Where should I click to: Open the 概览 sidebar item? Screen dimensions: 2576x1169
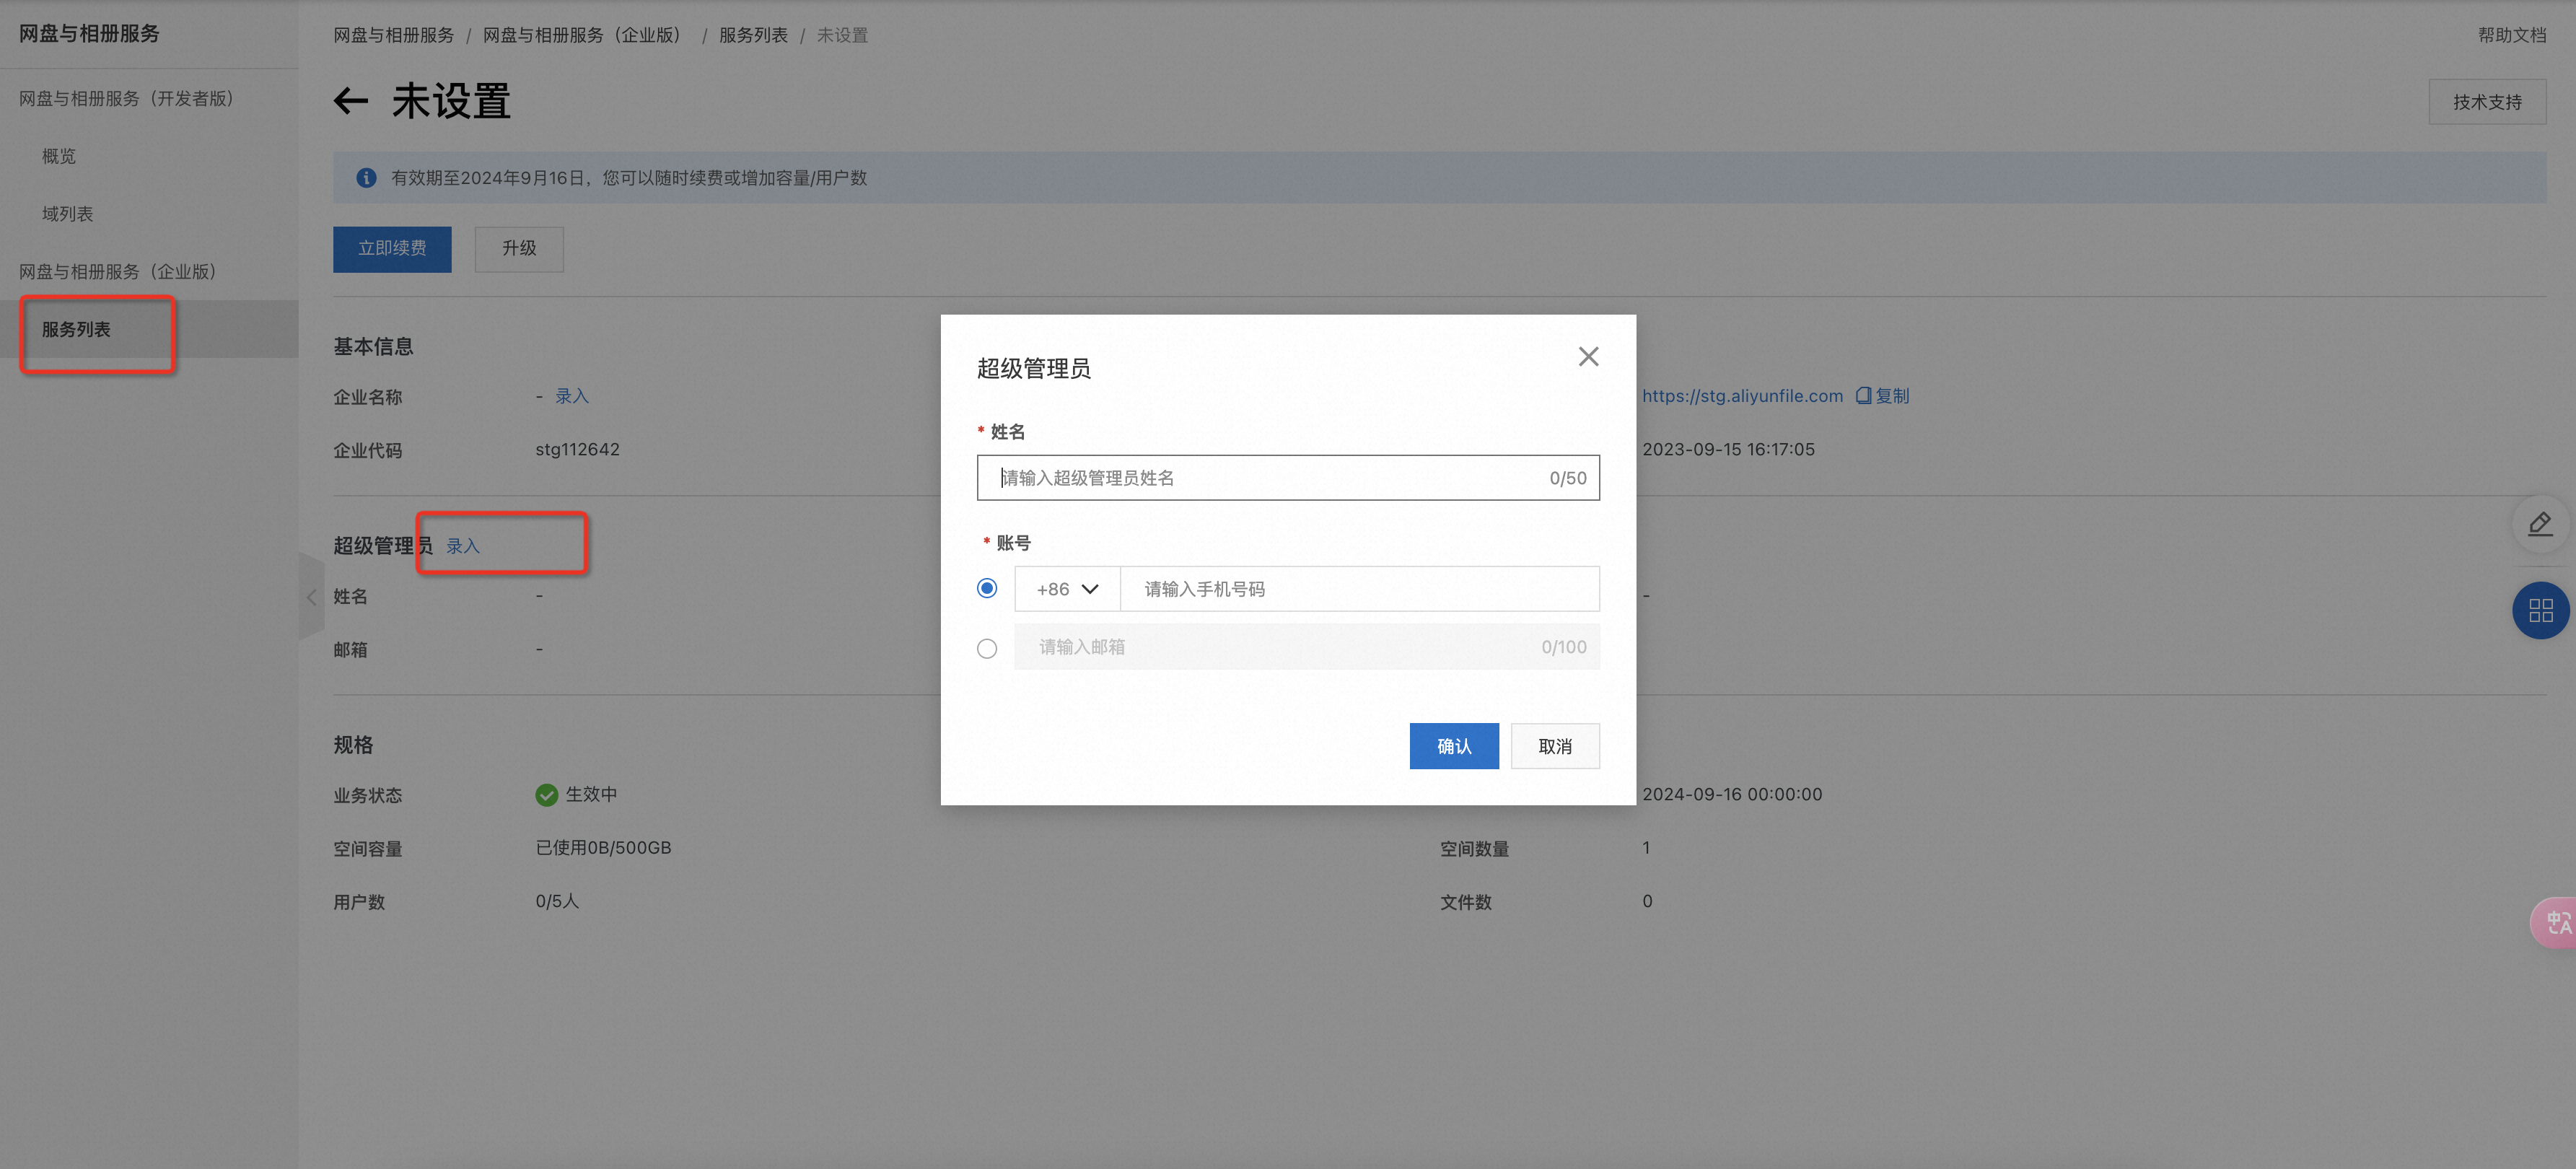pyautogui.click(x=59, y=156)
